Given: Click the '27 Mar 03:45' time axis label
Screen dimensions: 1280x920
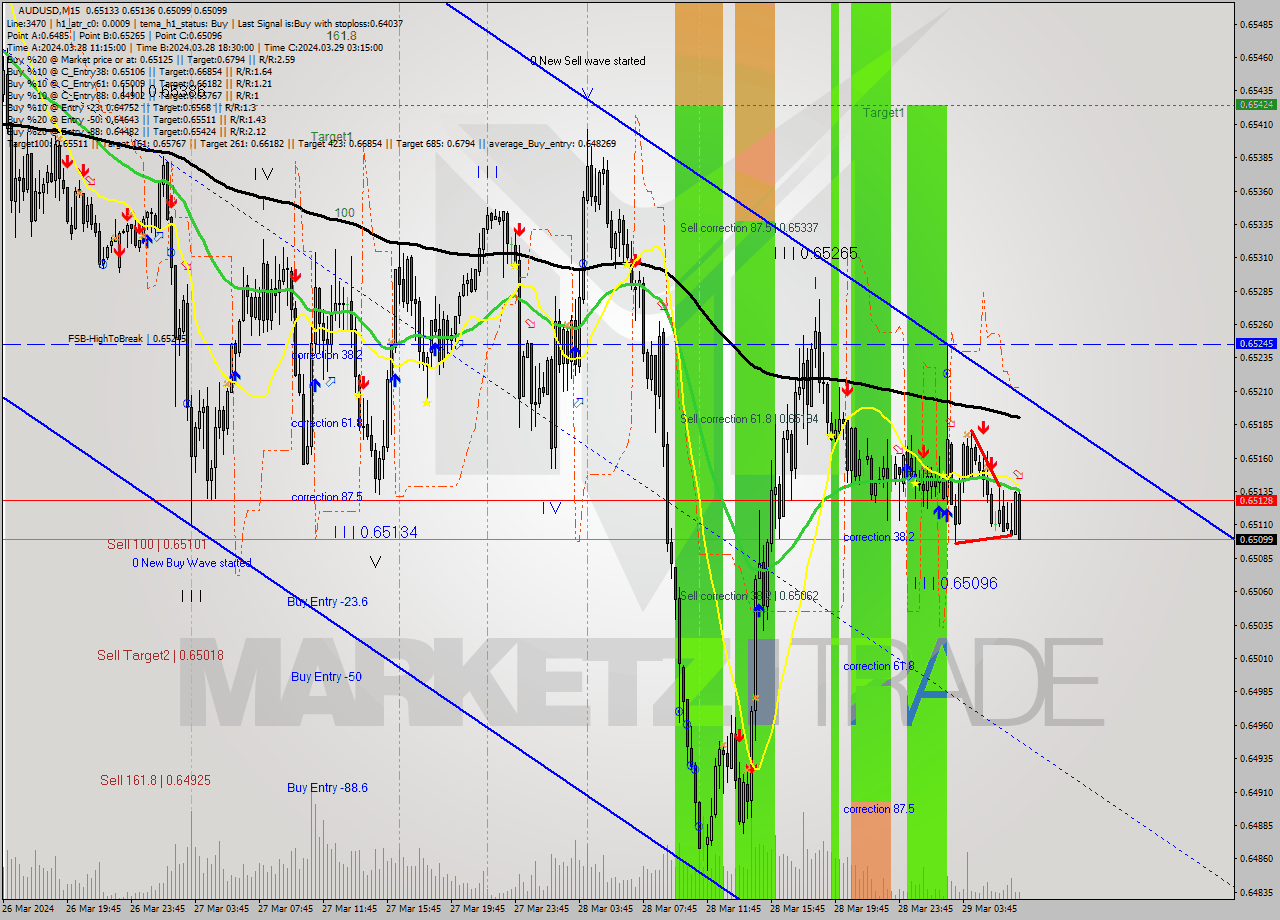Looking at the screenshot, I should coord(221,909).
